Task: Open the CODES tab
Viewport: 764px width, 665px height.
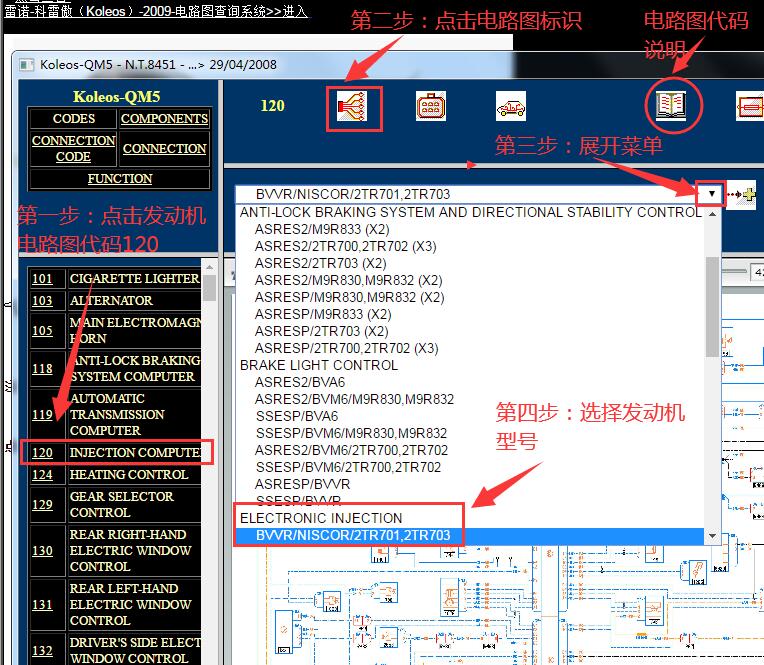Action: click(x=74, y=118)
